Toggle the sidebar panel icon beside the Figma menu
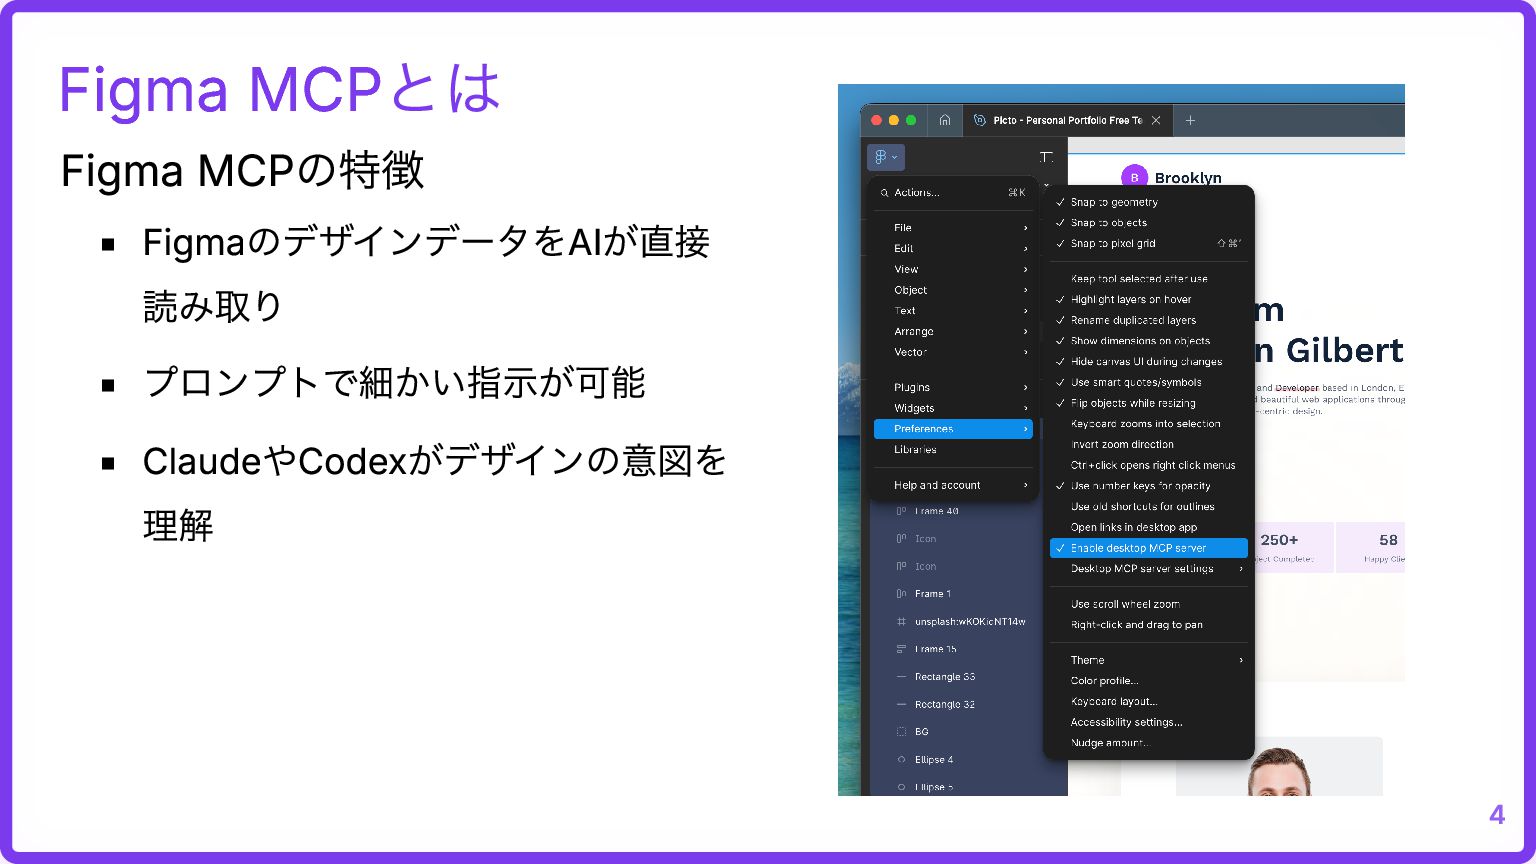Screen dimensions: 1536x864 coord(1046,157)
